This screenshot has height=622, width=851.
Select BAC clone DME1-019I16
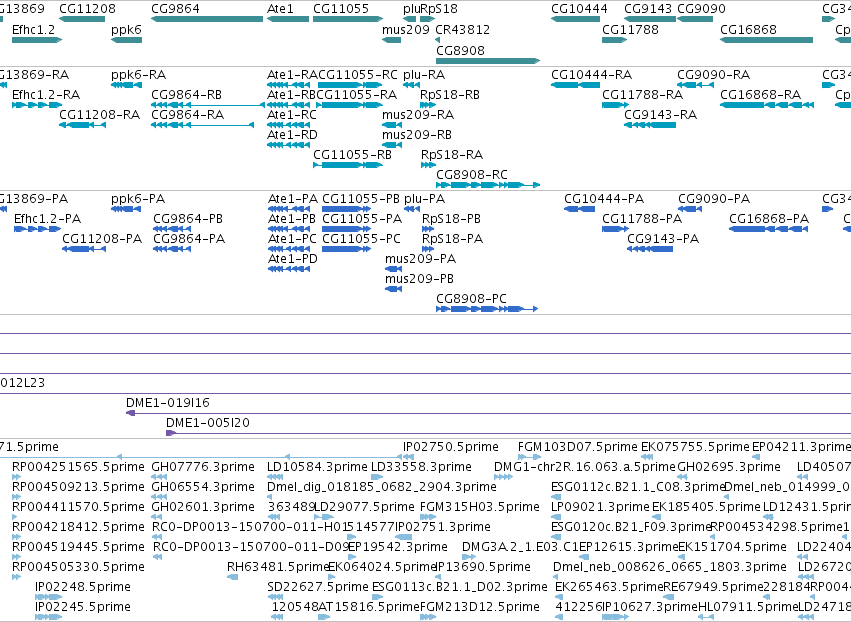[488, 413]
